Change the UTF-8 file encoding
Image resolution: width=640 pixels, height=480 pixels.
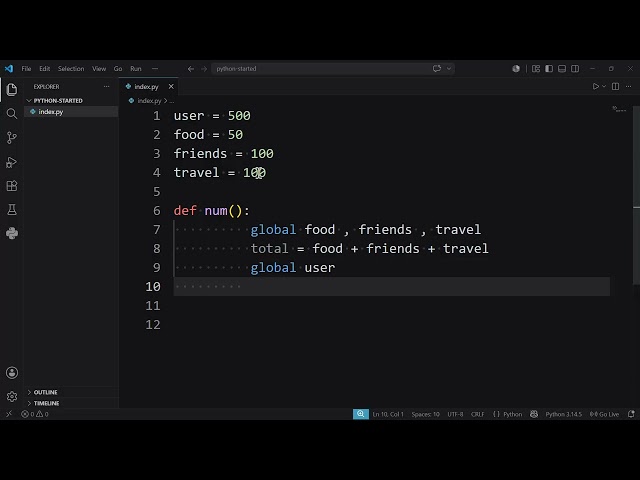(x=455, y=414)
